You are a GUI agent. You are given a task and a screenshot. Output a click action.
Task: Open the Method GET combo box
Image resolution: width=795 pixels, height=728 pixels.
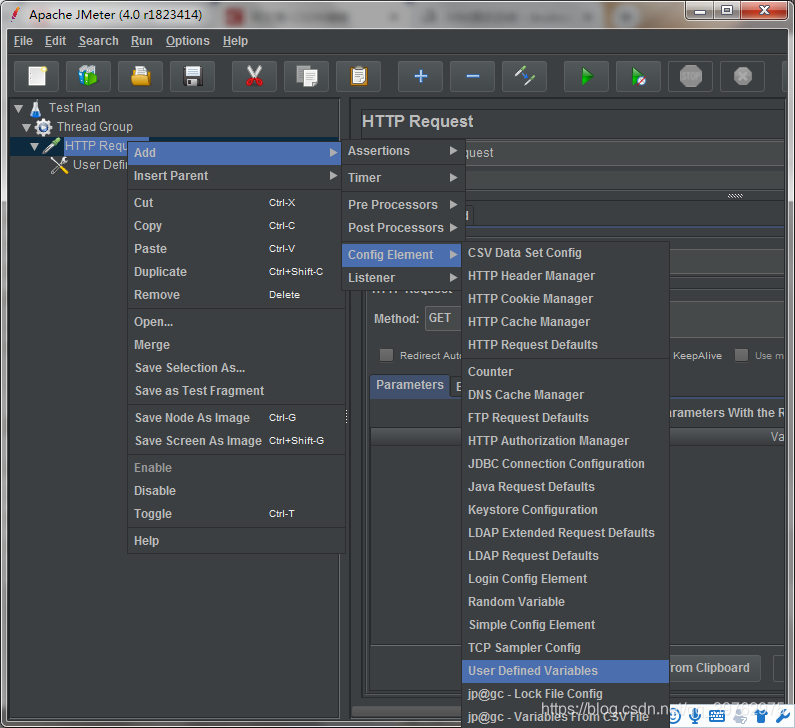[443, 318]
